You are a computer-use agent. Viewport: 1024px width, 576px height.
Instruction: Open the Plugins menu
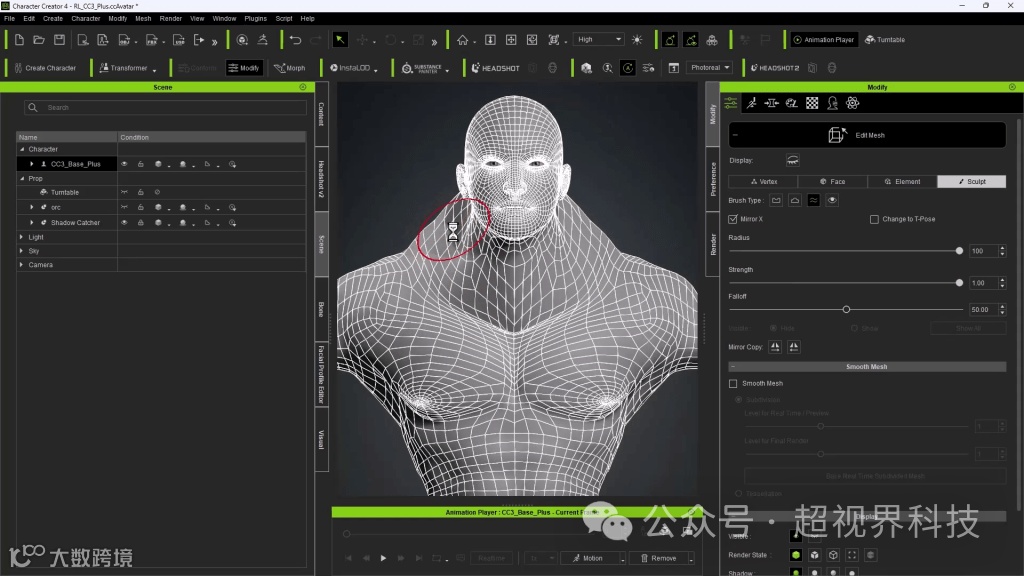point(255,18)
